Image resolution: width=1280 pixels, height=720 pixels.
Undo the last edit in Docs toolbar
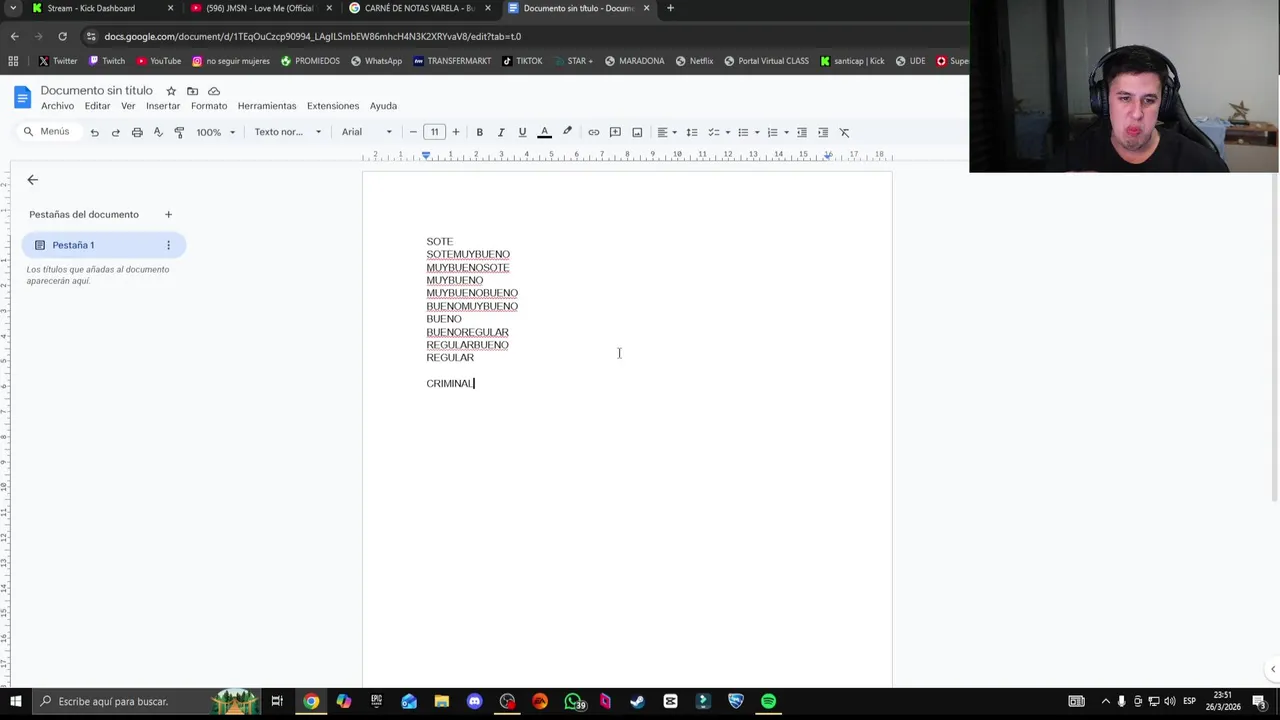coord(94,132)
